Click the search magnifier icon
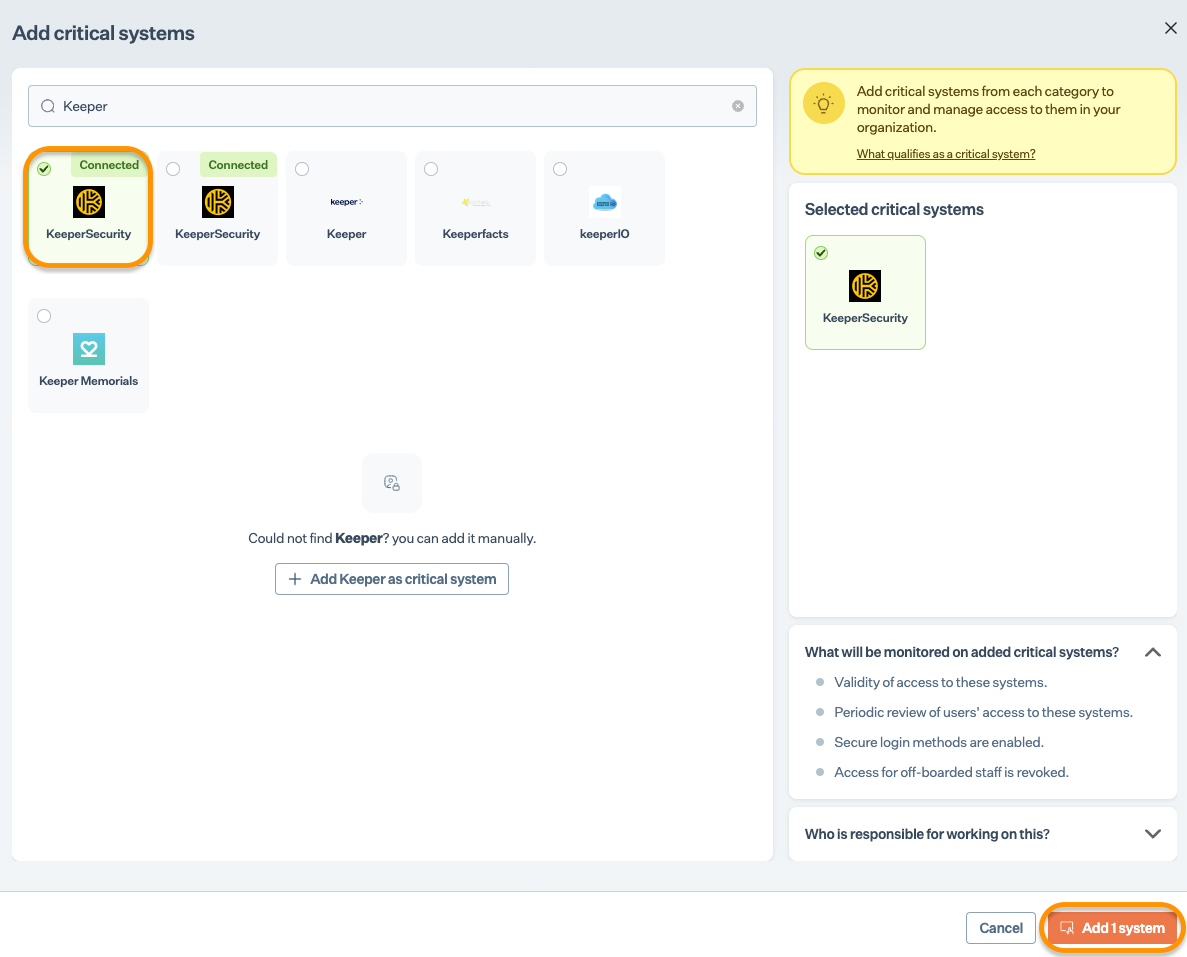The width and height of the screenshot is (1187, 957). (x=48, y=106)
